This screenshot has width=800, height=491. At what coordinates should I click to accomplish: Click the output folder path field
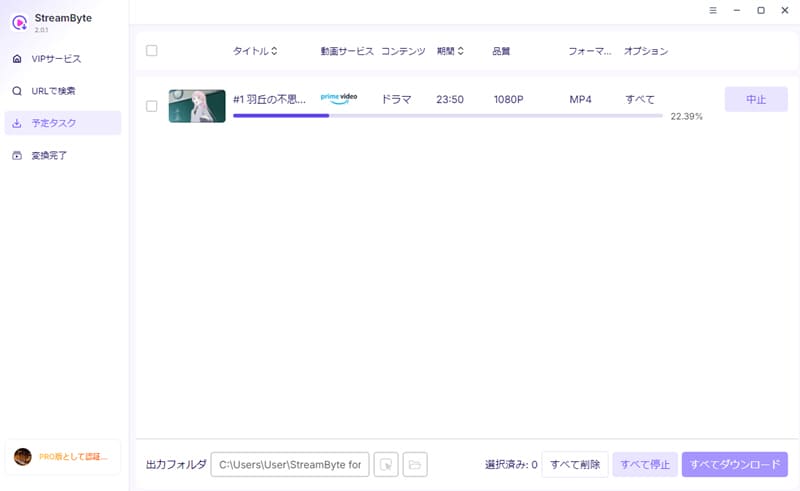[290, 464]
